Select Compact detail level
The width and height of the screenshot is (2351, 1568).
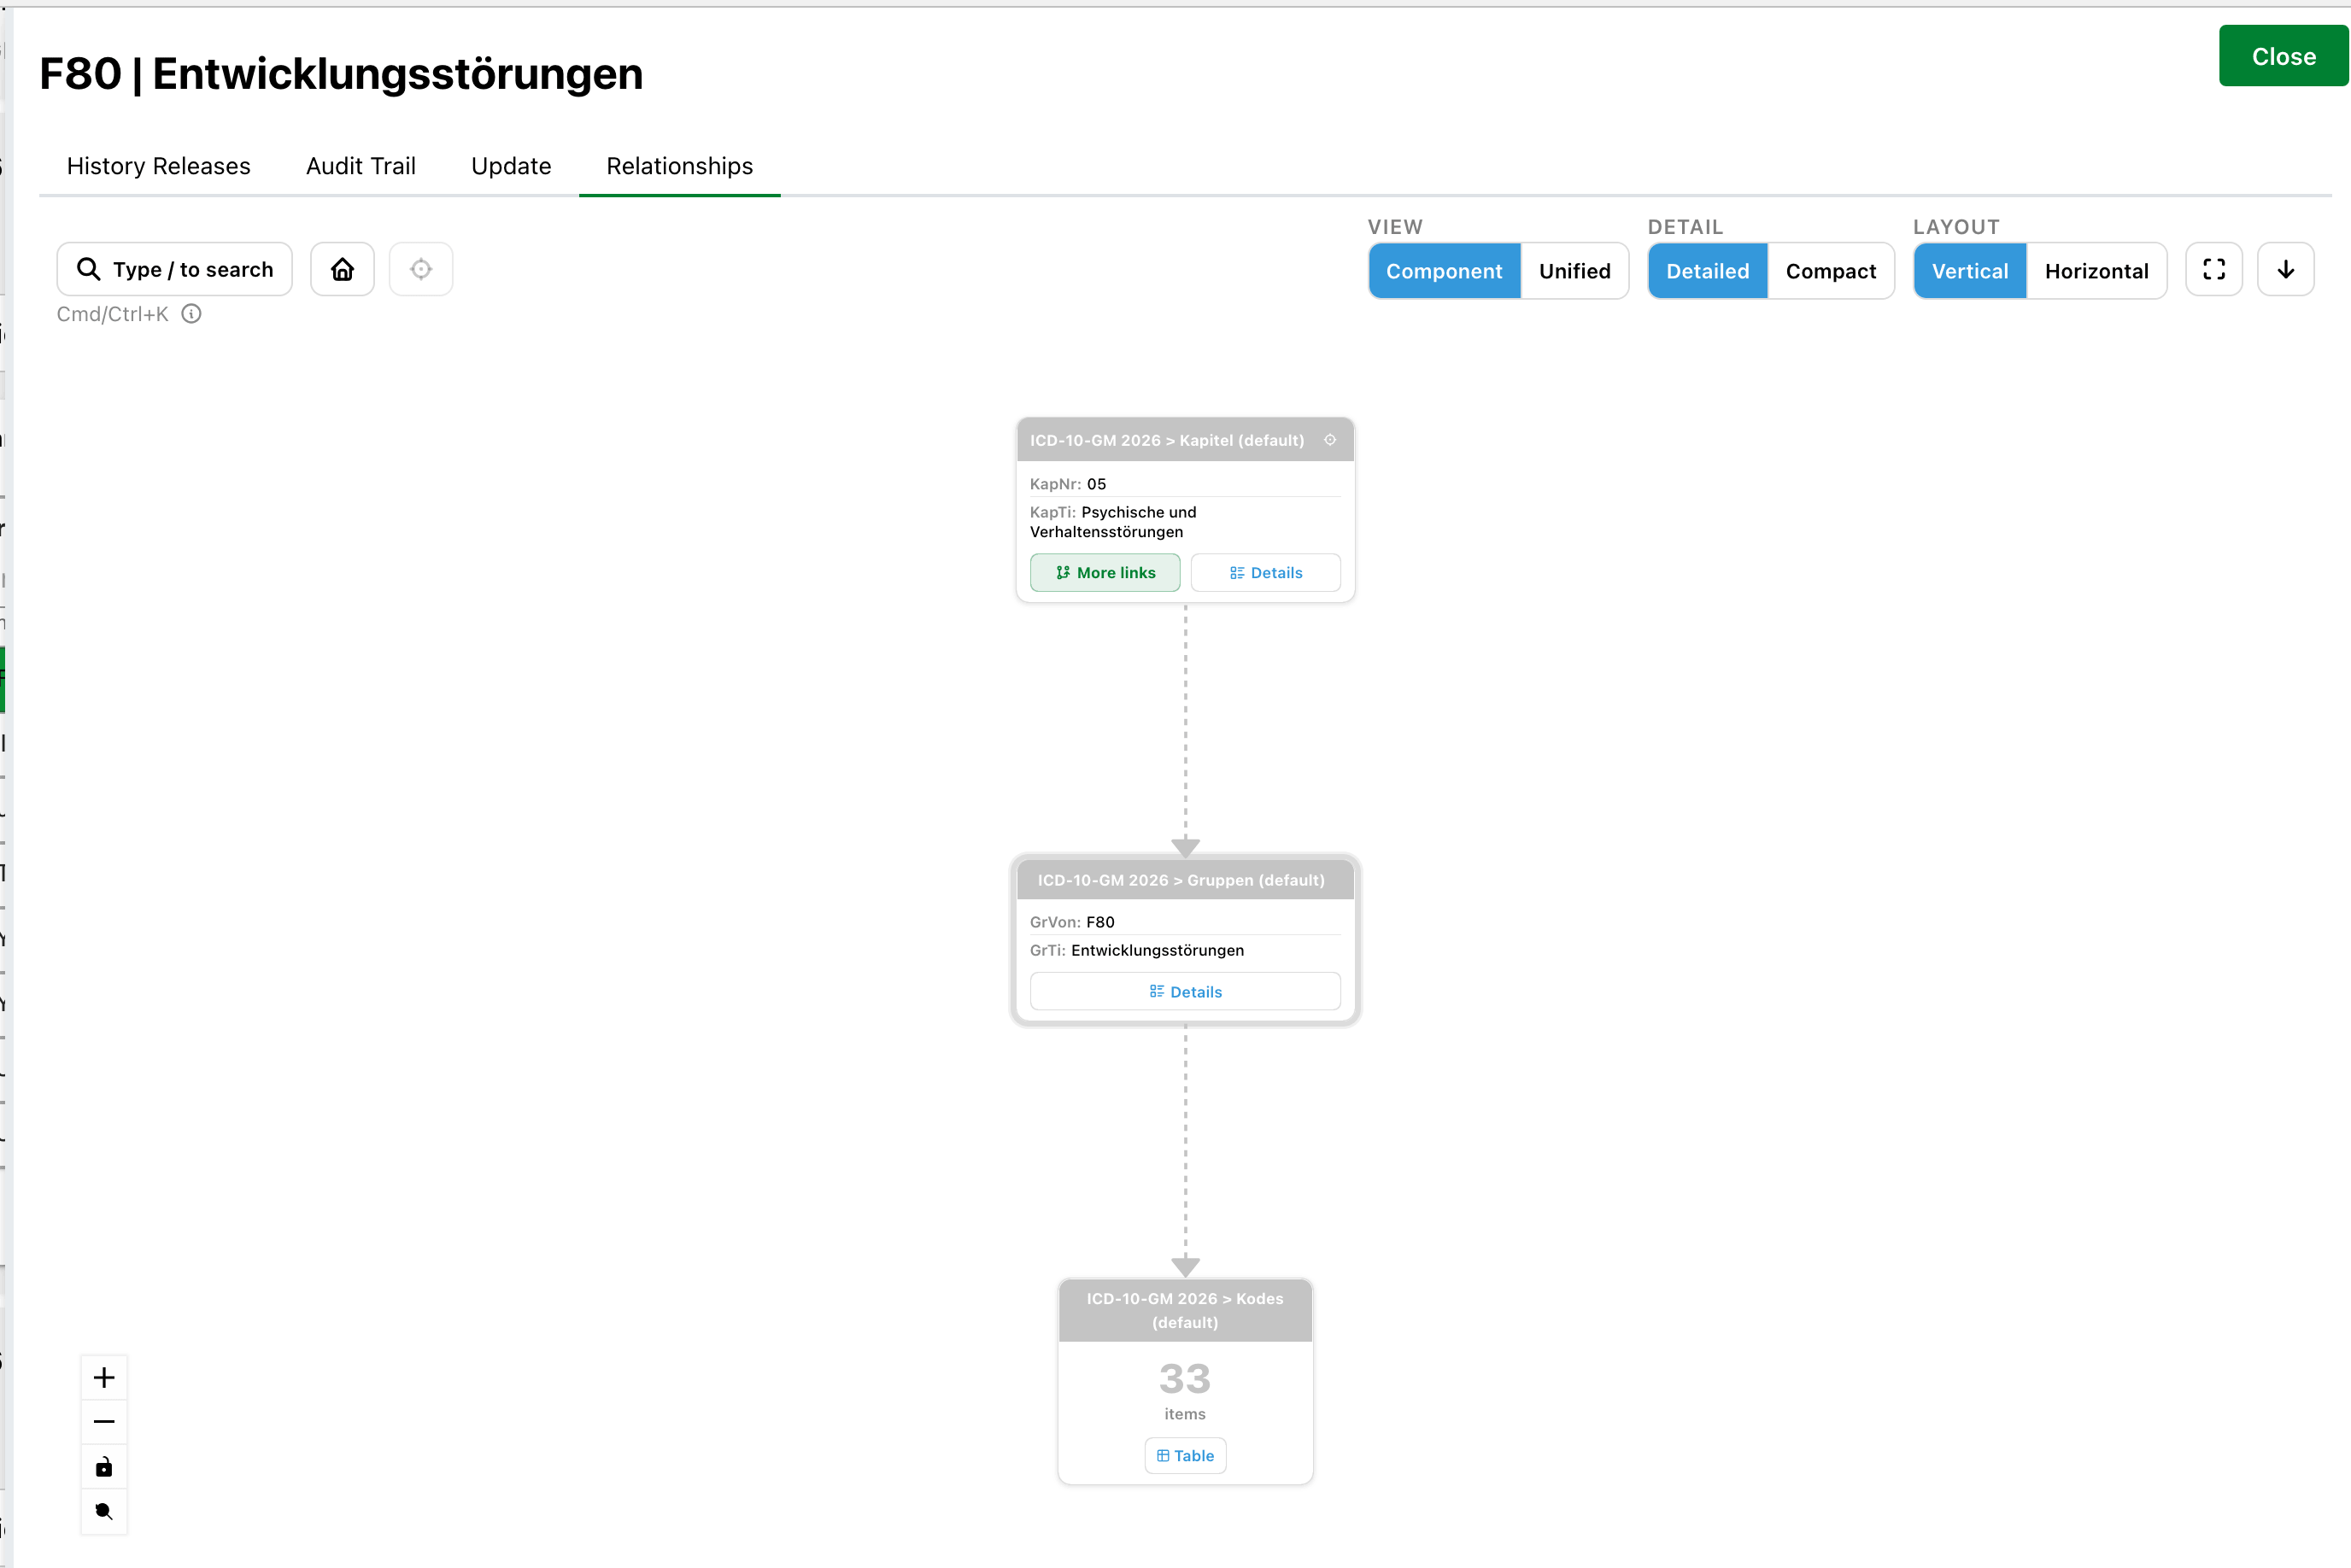1830,271
